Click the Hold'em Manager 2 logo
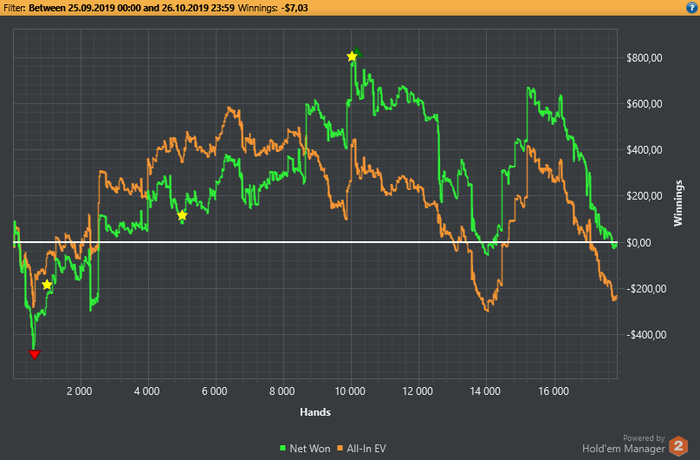Screen dimensions: 700x460 coord(678,446)
